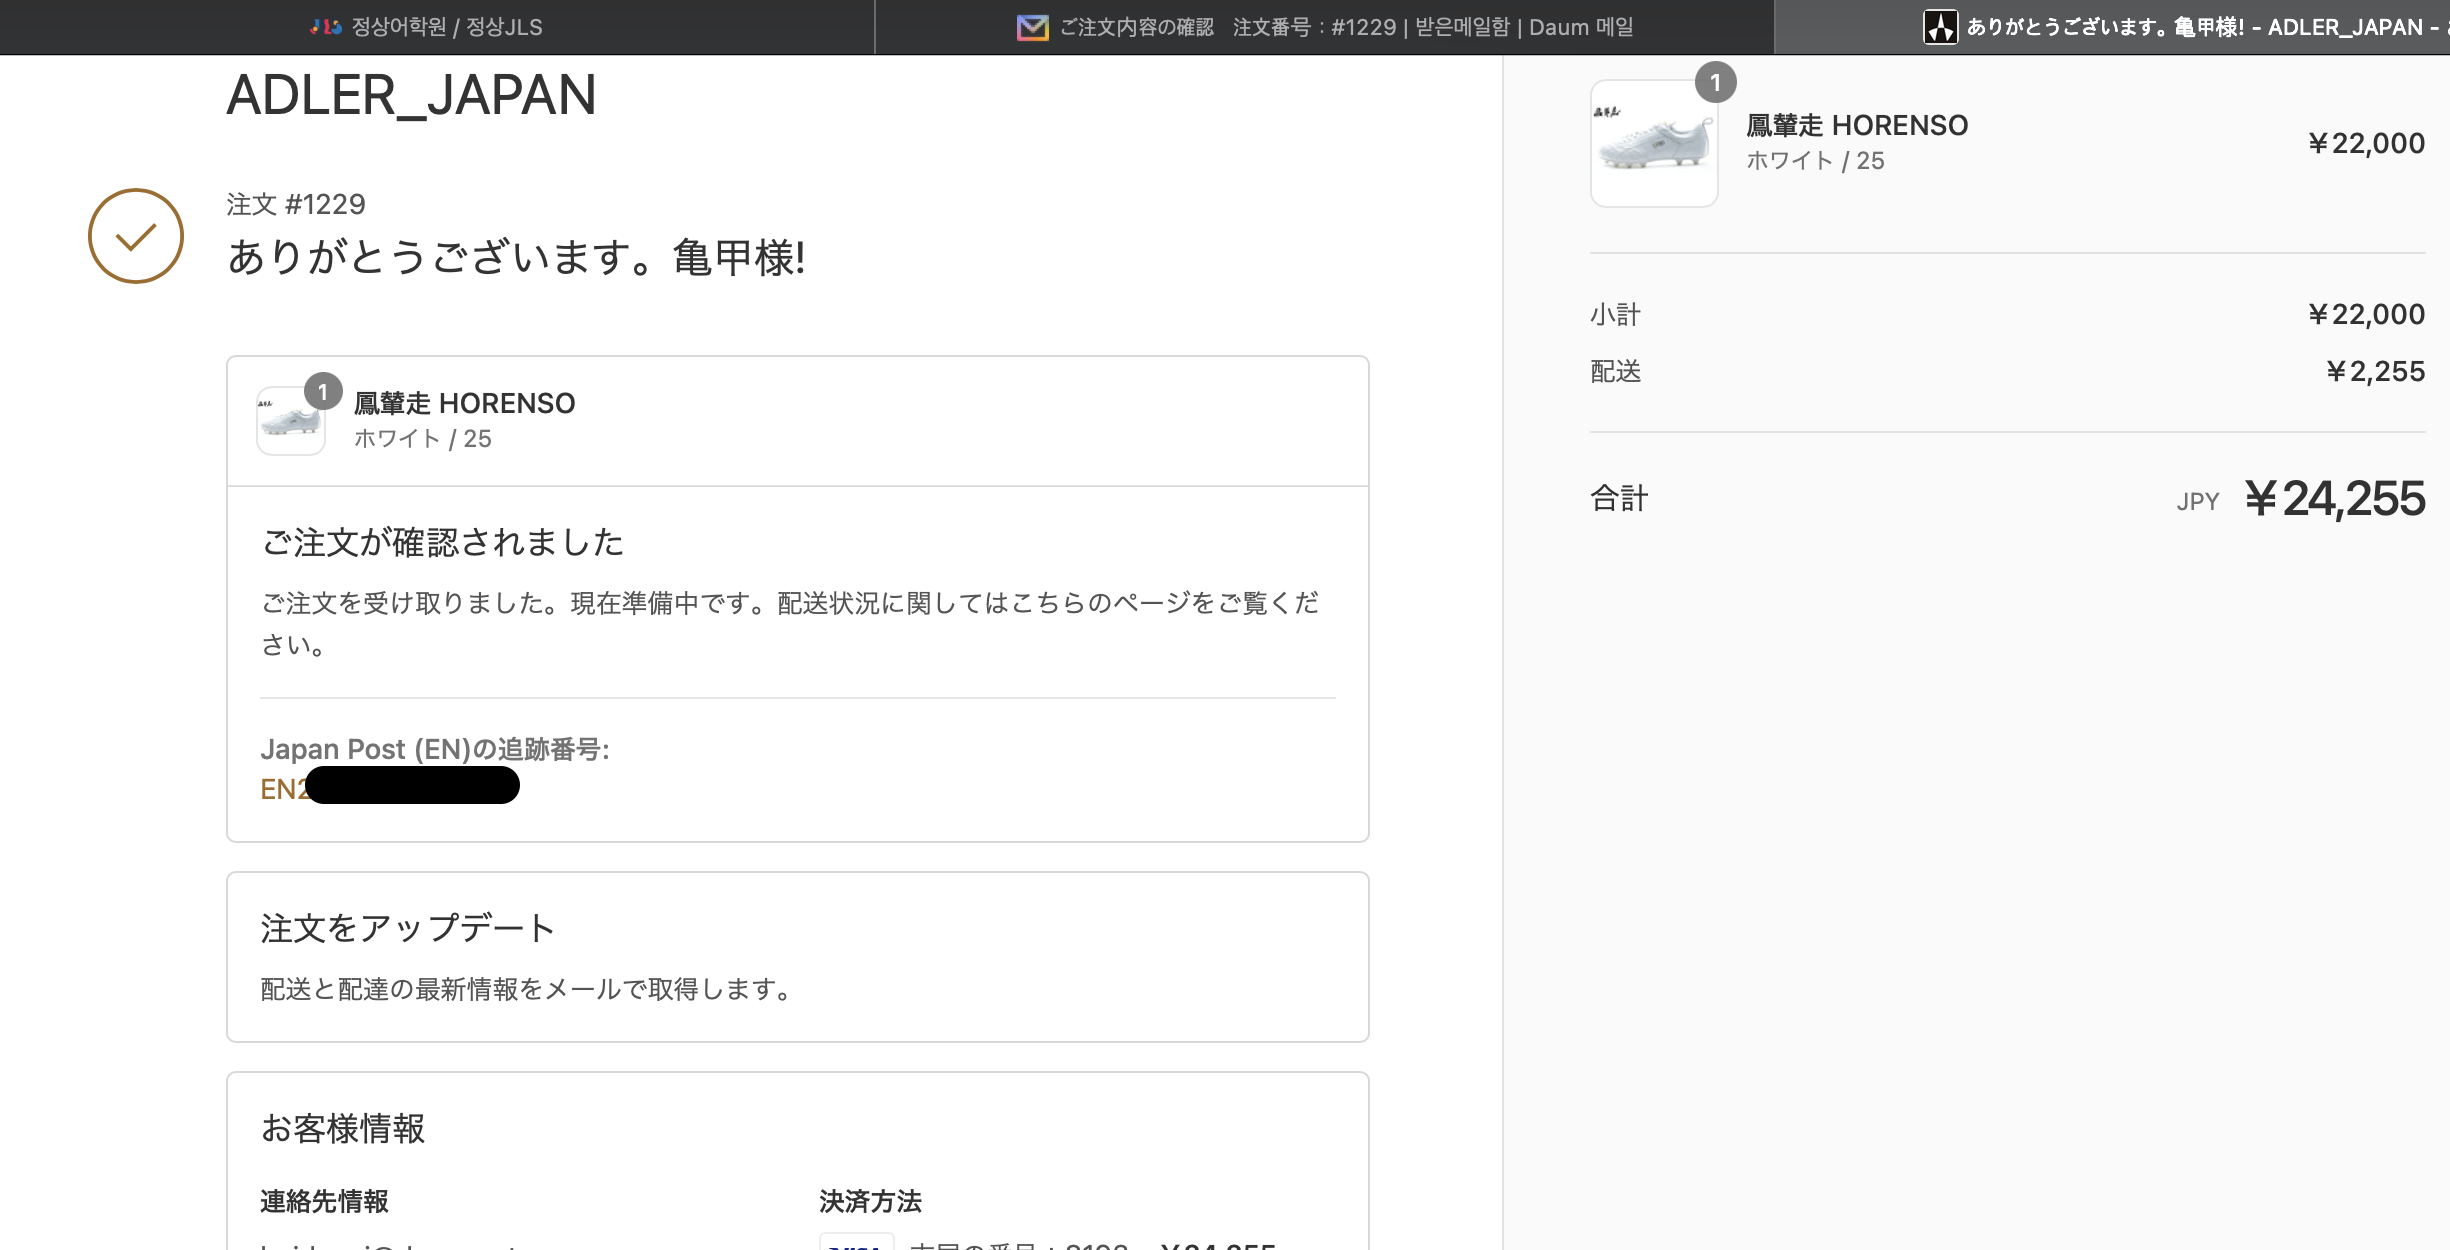
Task: Switch to the Daum mail order confirmation tab
Action: point(1345,27)
